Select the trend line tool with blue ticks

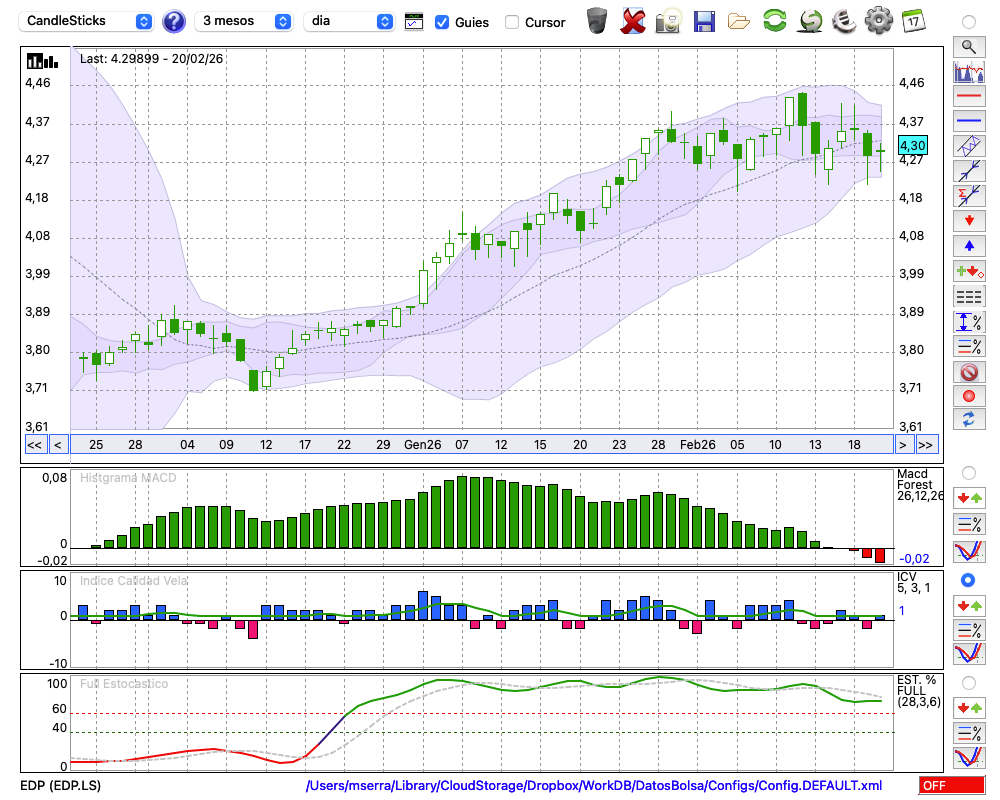(x=969, y=171)
